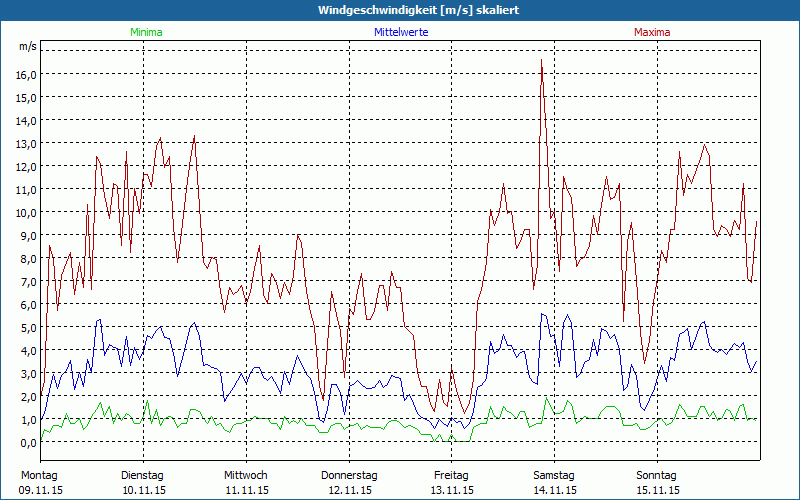Click the highest red Maxima peak above 16
This screenshot has height=500, width=800.
click(541, 60)
